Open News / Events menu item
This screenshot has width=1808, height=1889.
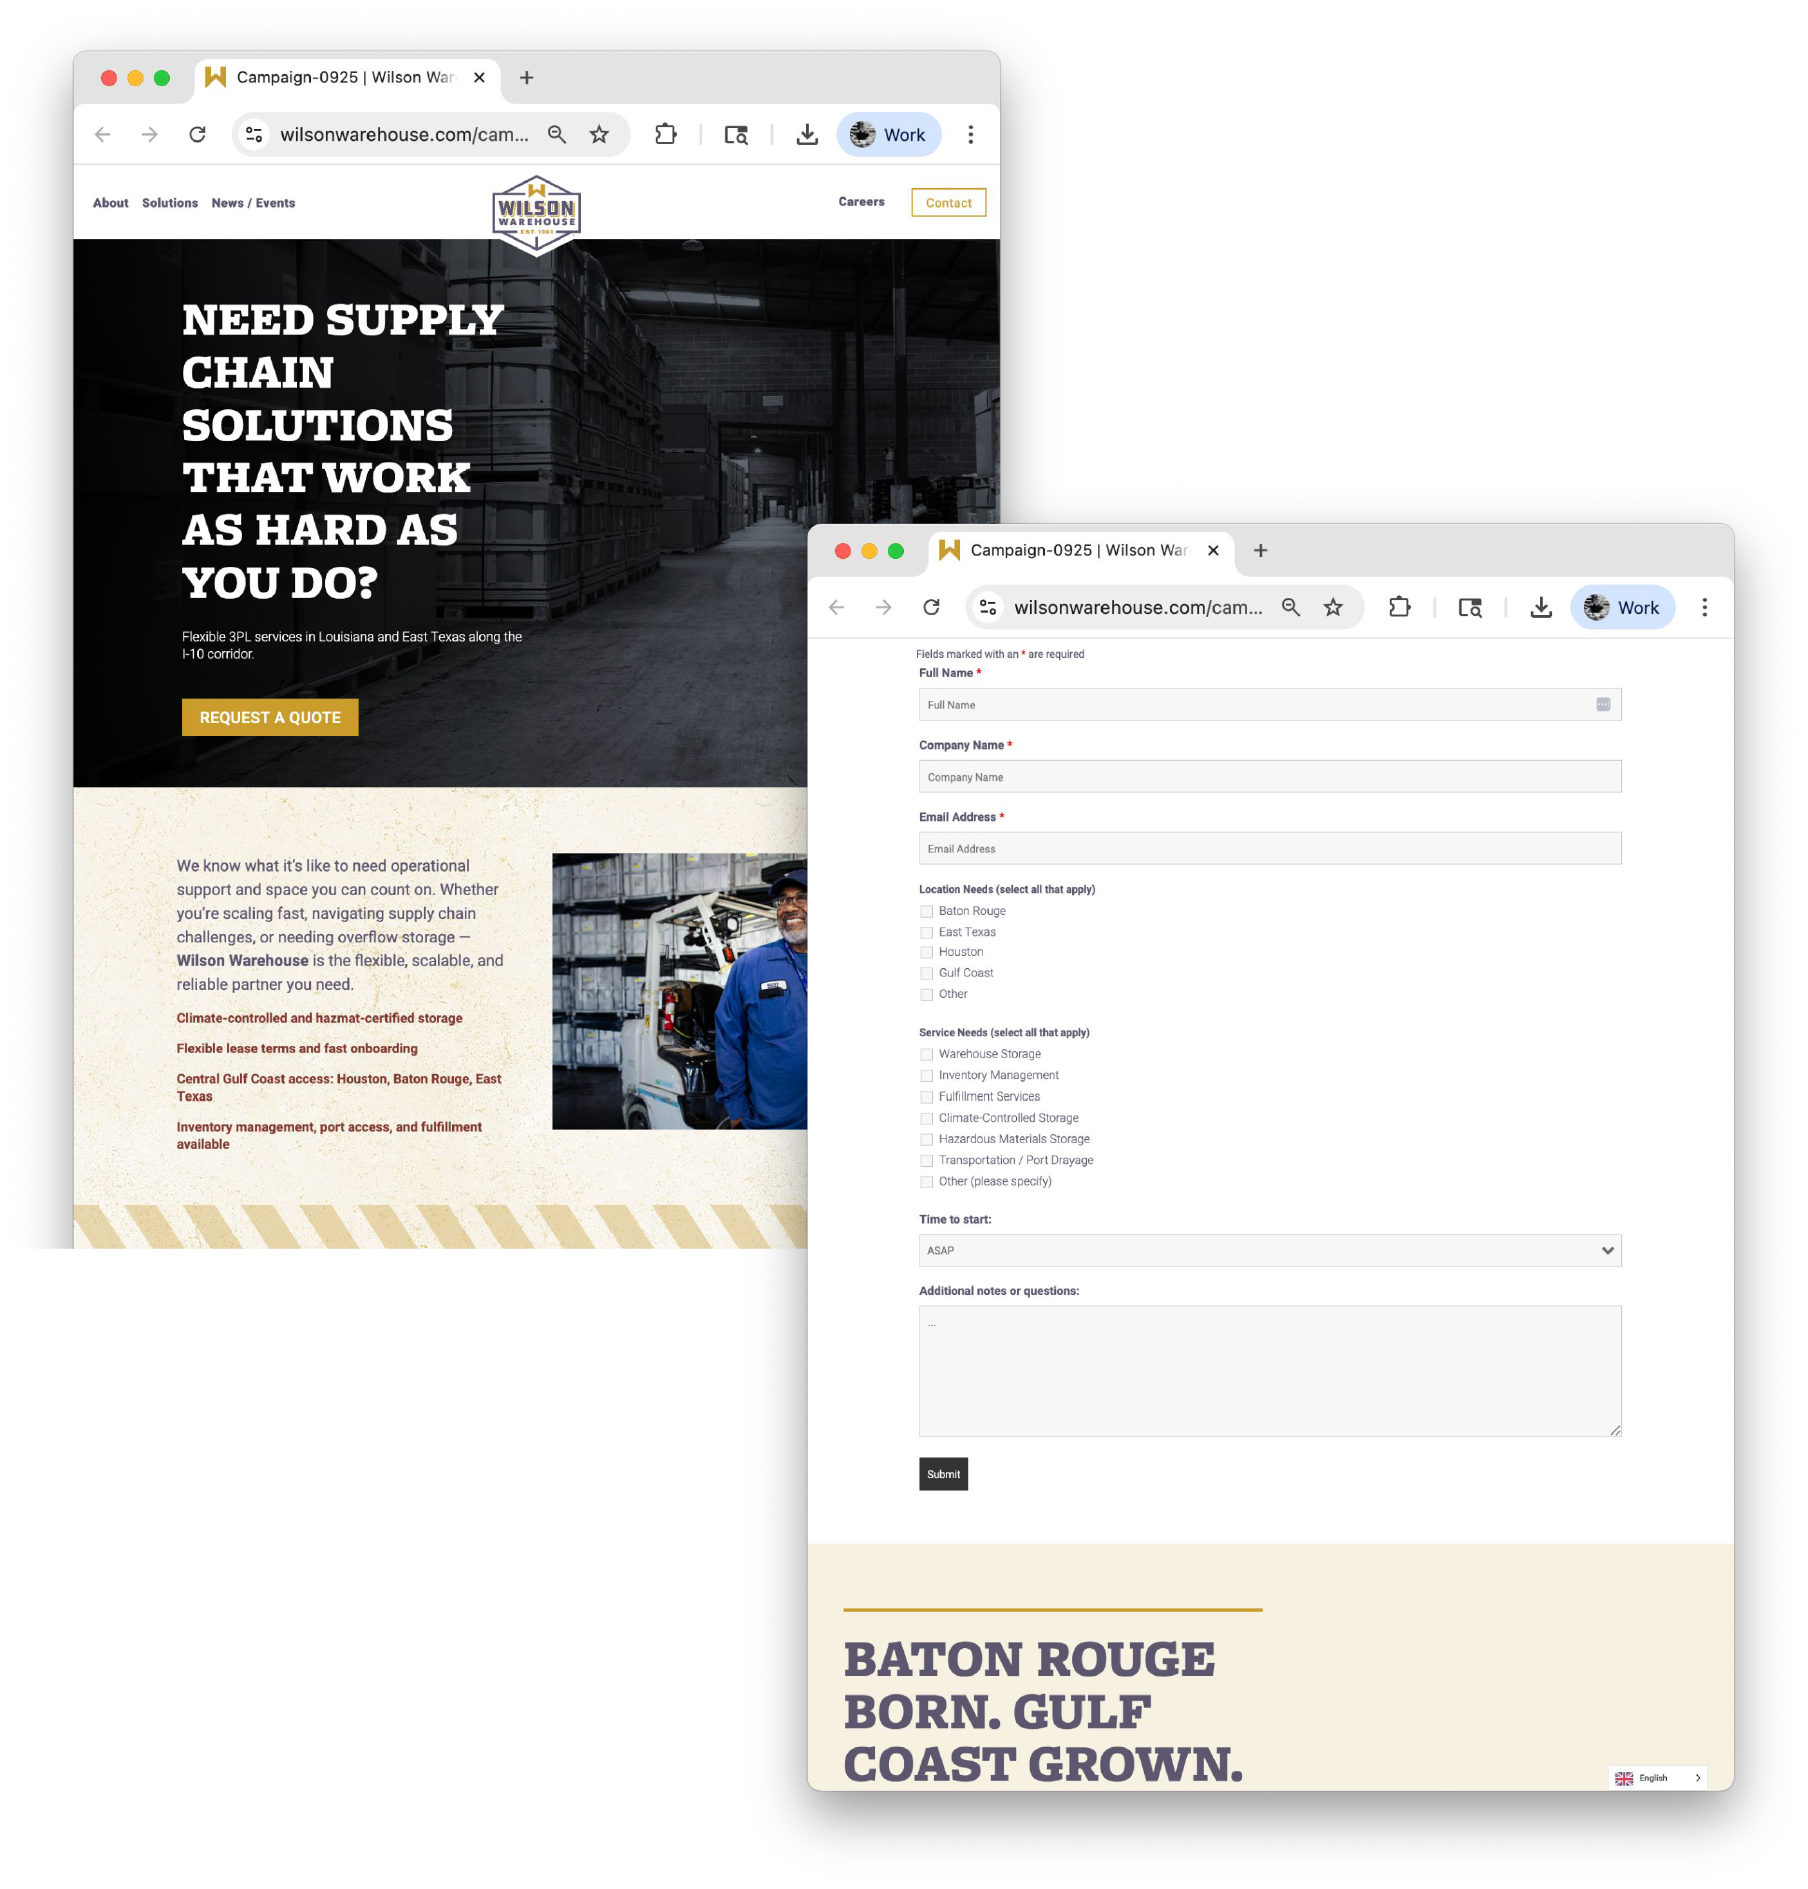pyautogui.click(x=253, y=203)
